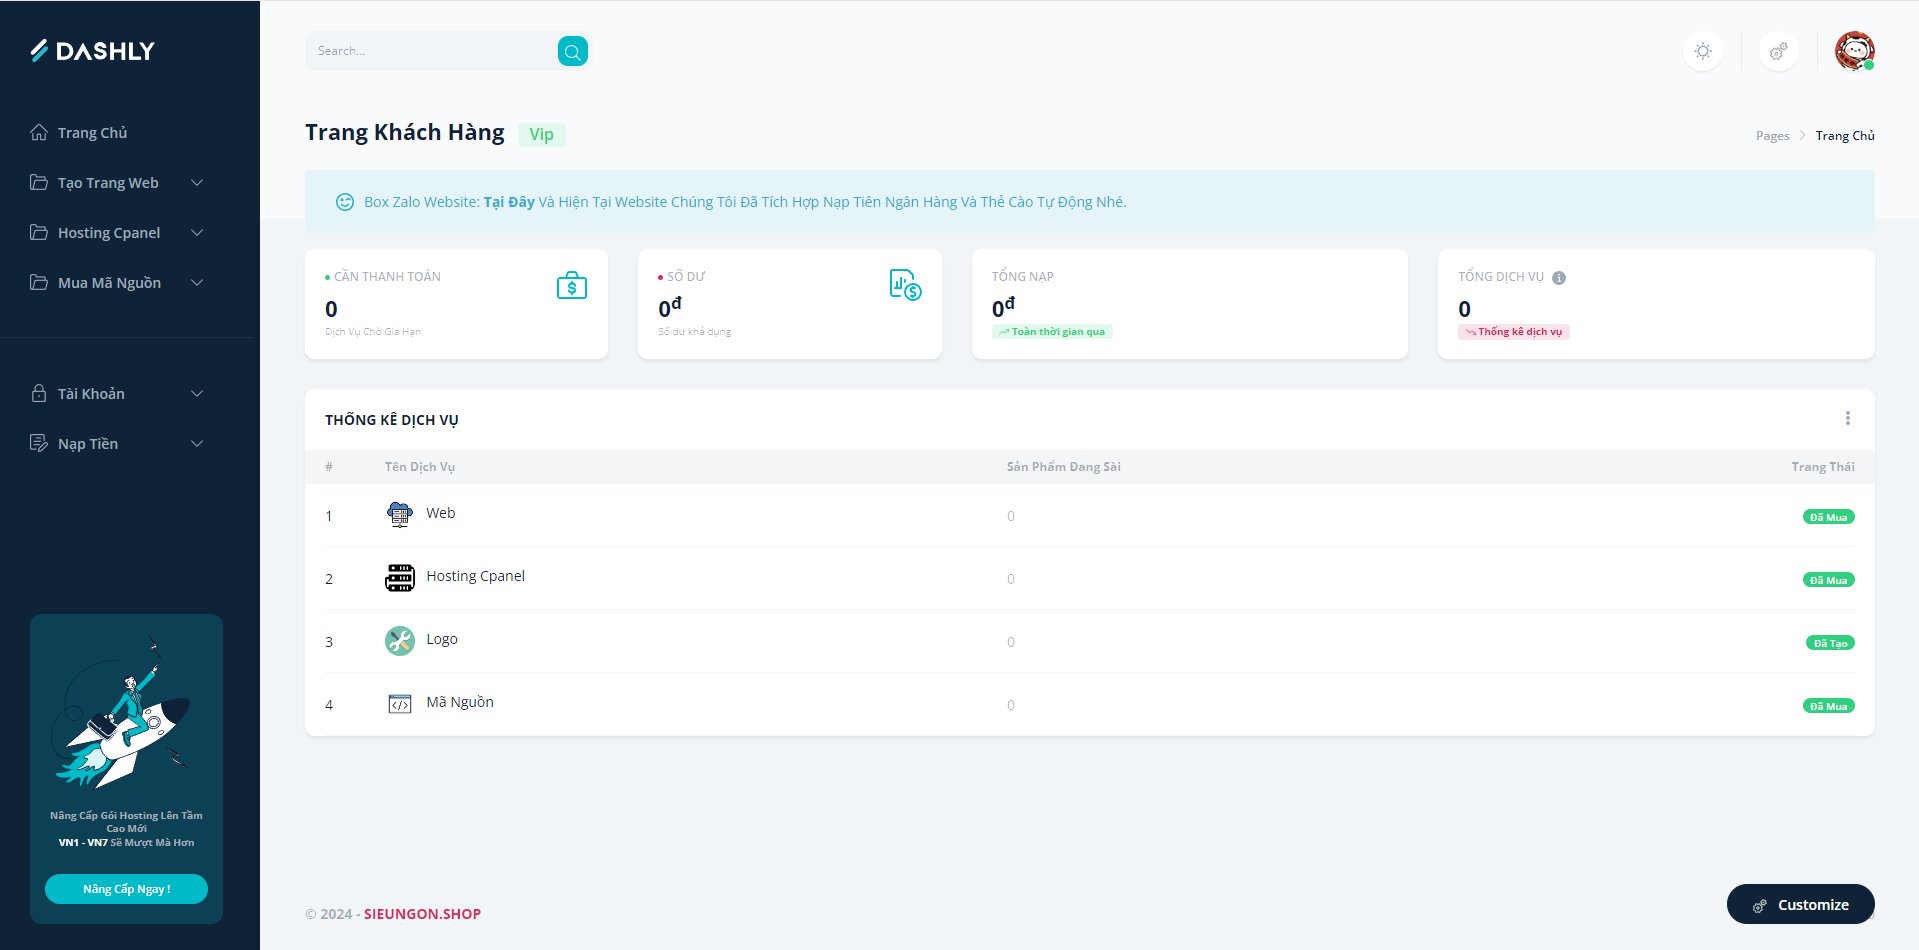Expand the Mua Mã Nguồn submenu
The image size is (1919, 950).
[x=116, y=283]
